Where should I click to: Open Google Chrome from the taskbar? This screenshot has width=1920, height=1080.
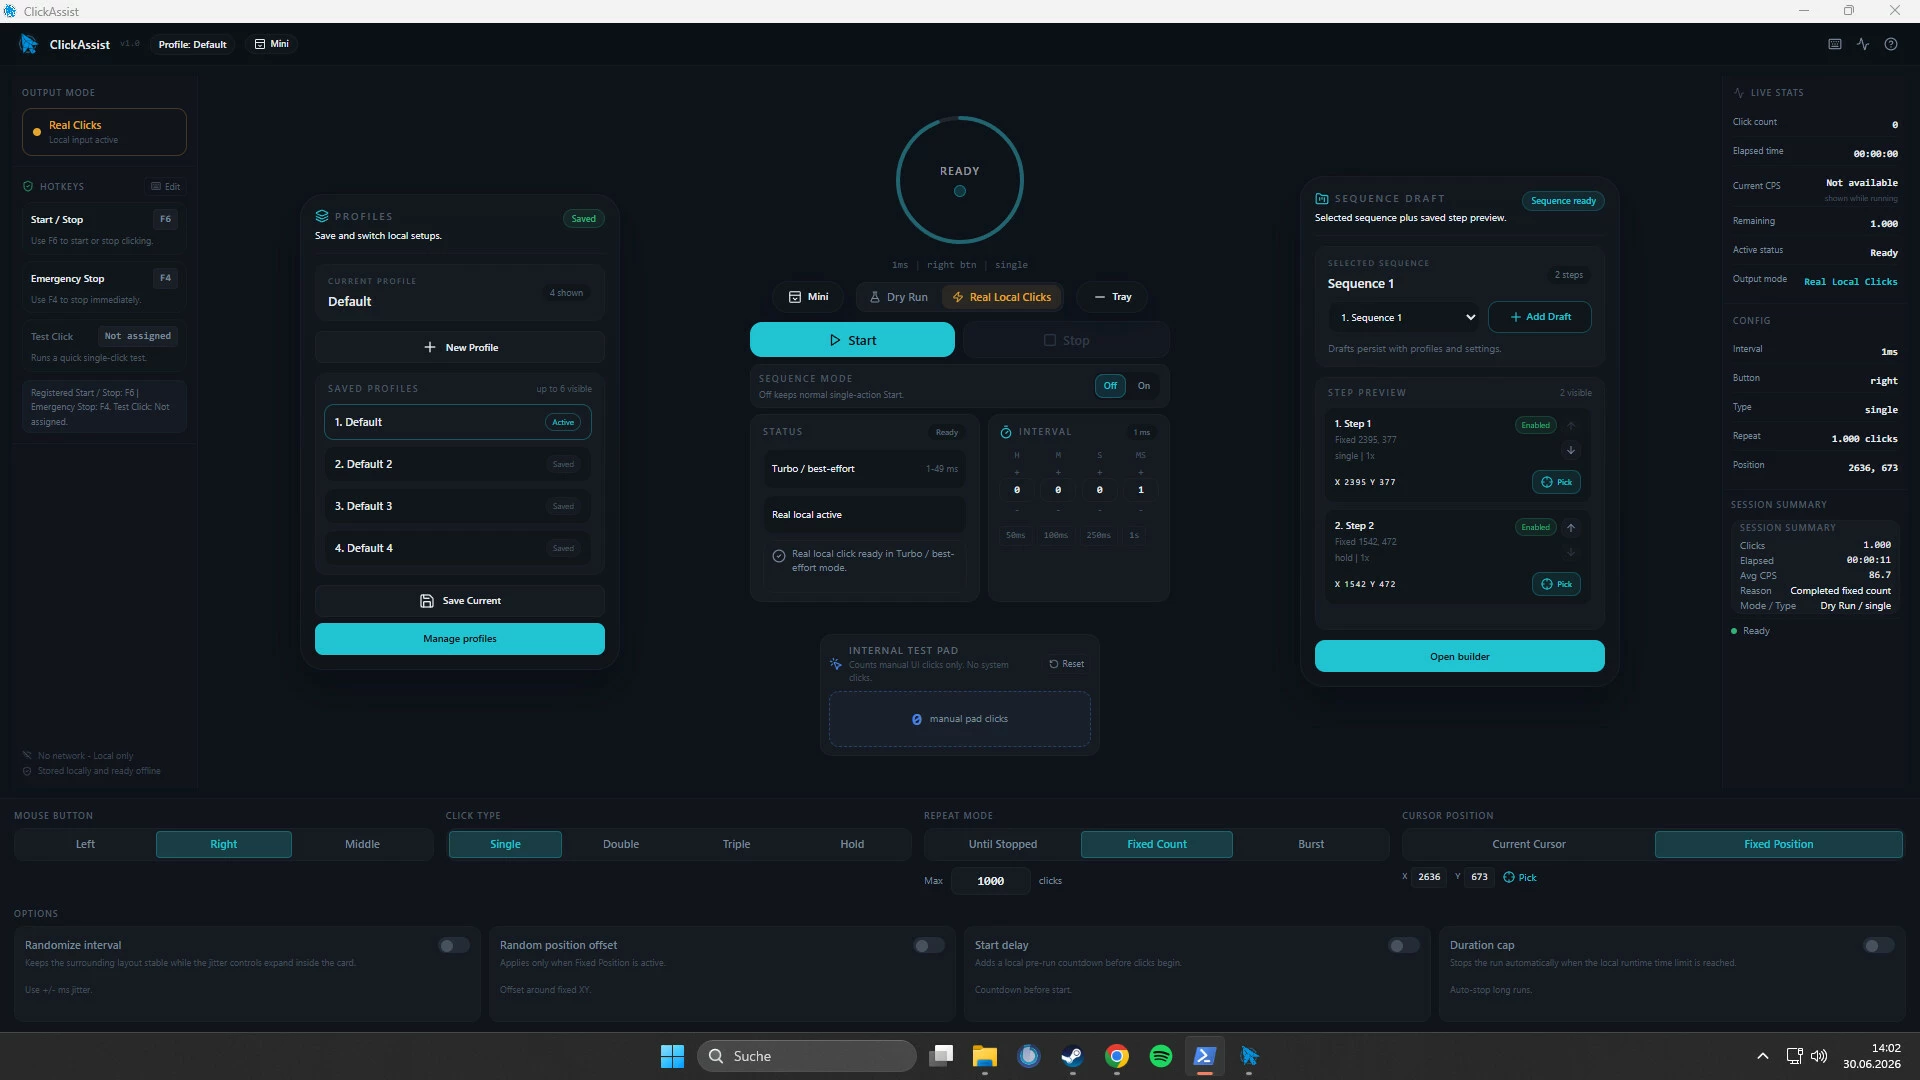[x=1117, y=1056]
